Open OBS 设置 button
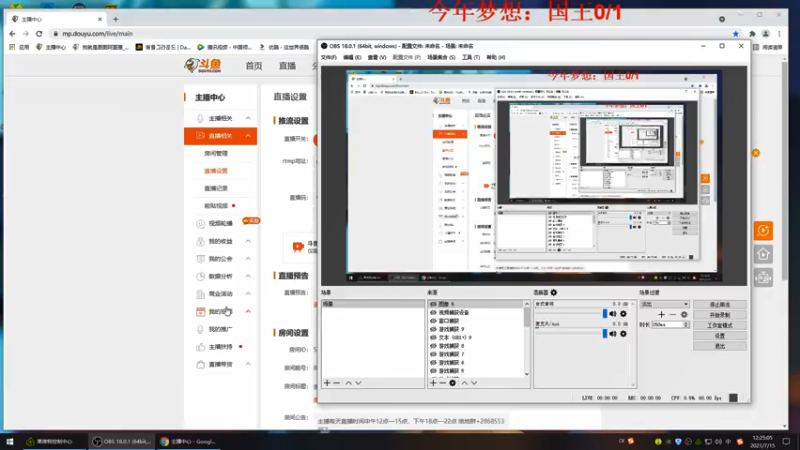Viewport: 800px width, 450px height. click(x=720, y=336)
